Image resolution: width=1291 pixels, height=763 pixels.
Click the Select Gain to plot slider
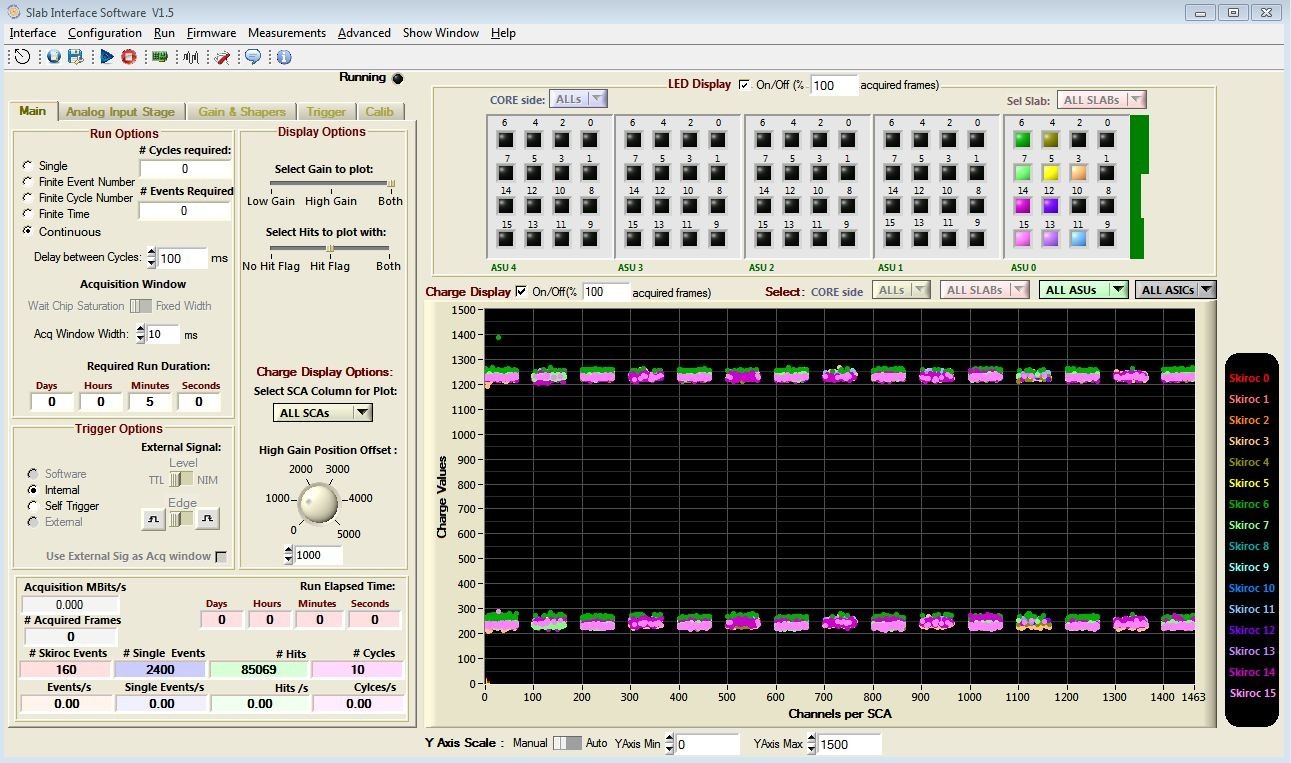tap(330, 184)
